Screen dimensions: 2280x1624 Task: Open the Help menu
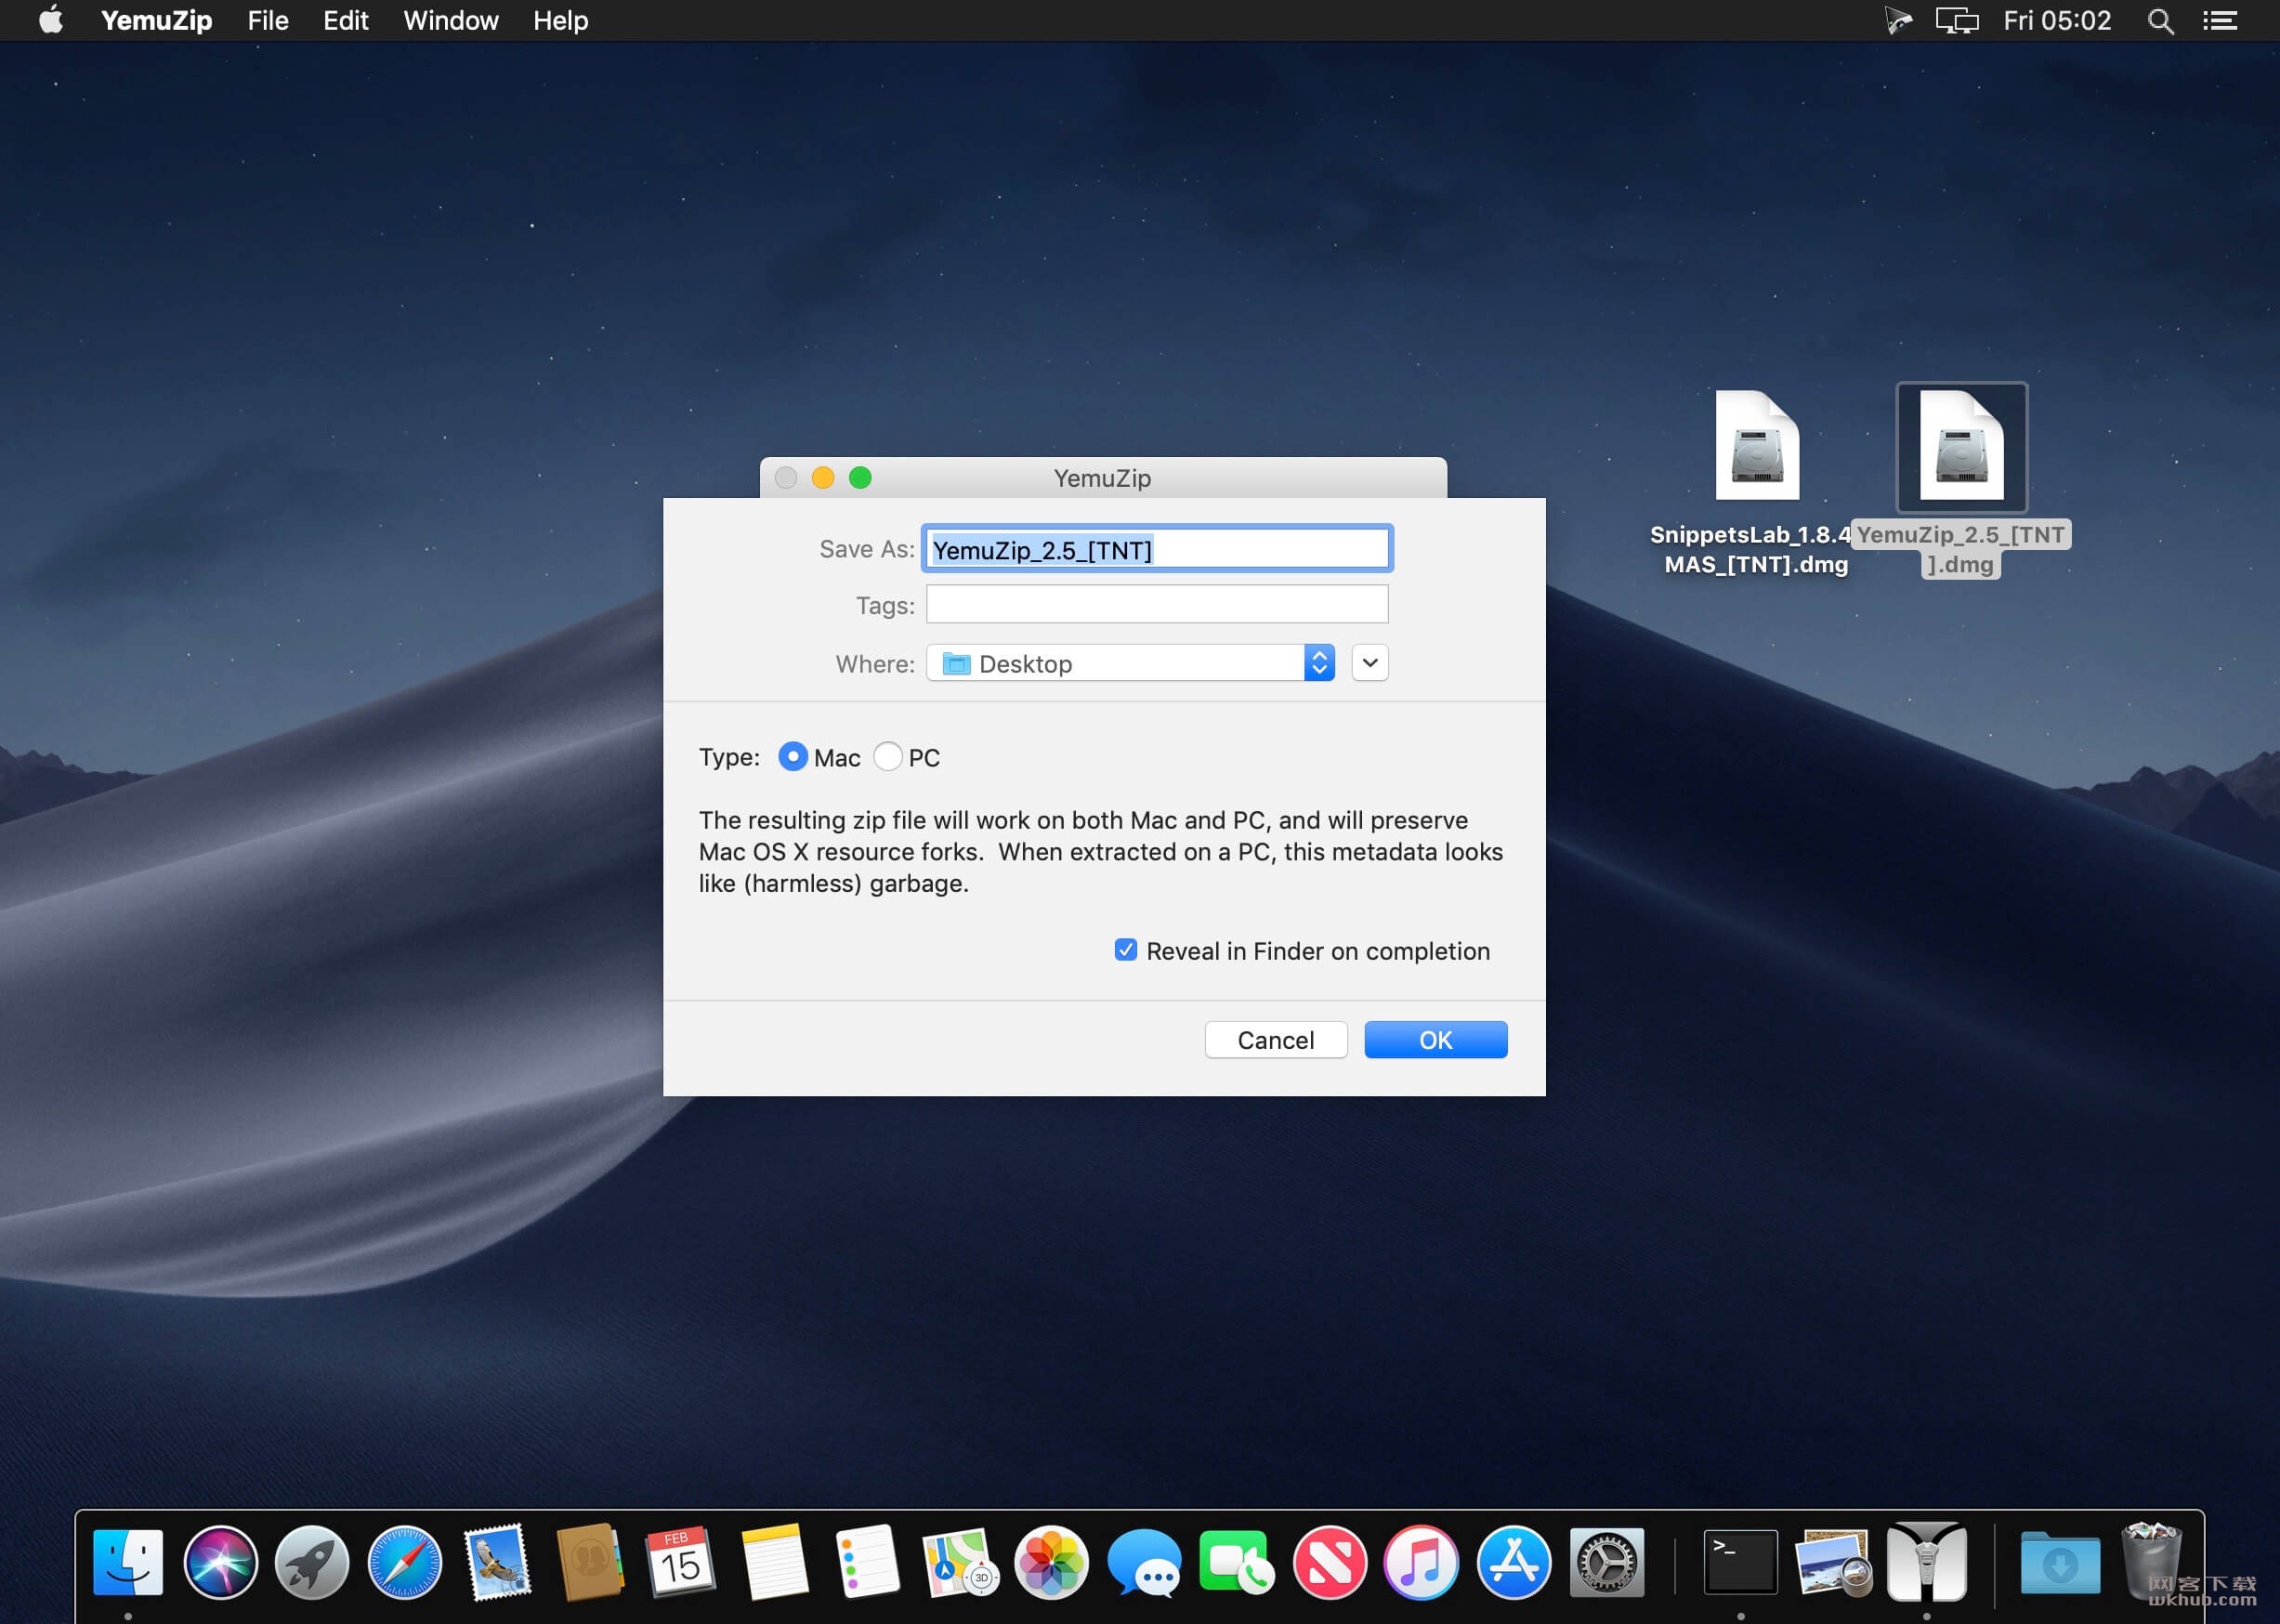point(560,21)
